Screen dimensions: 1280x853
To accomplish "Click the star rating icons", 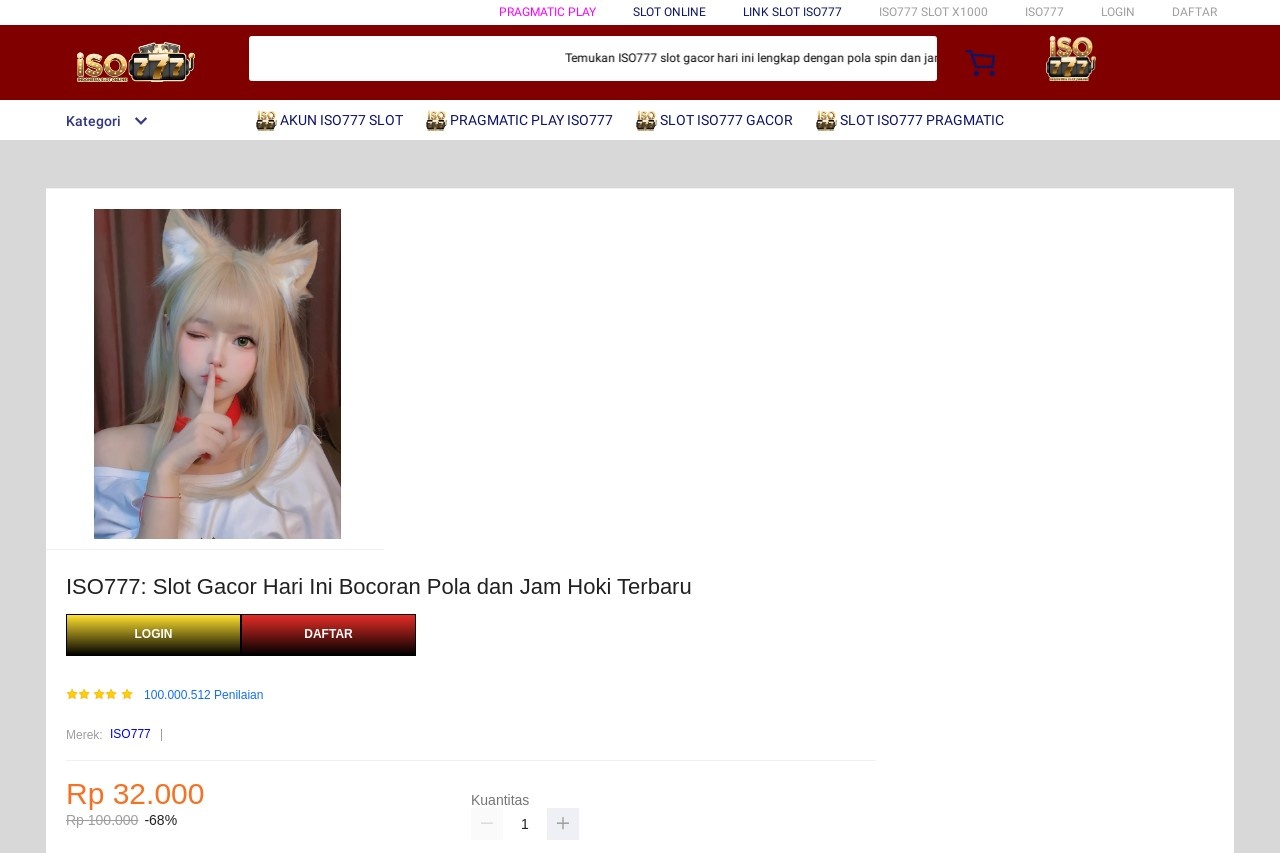I will point(100,694).
